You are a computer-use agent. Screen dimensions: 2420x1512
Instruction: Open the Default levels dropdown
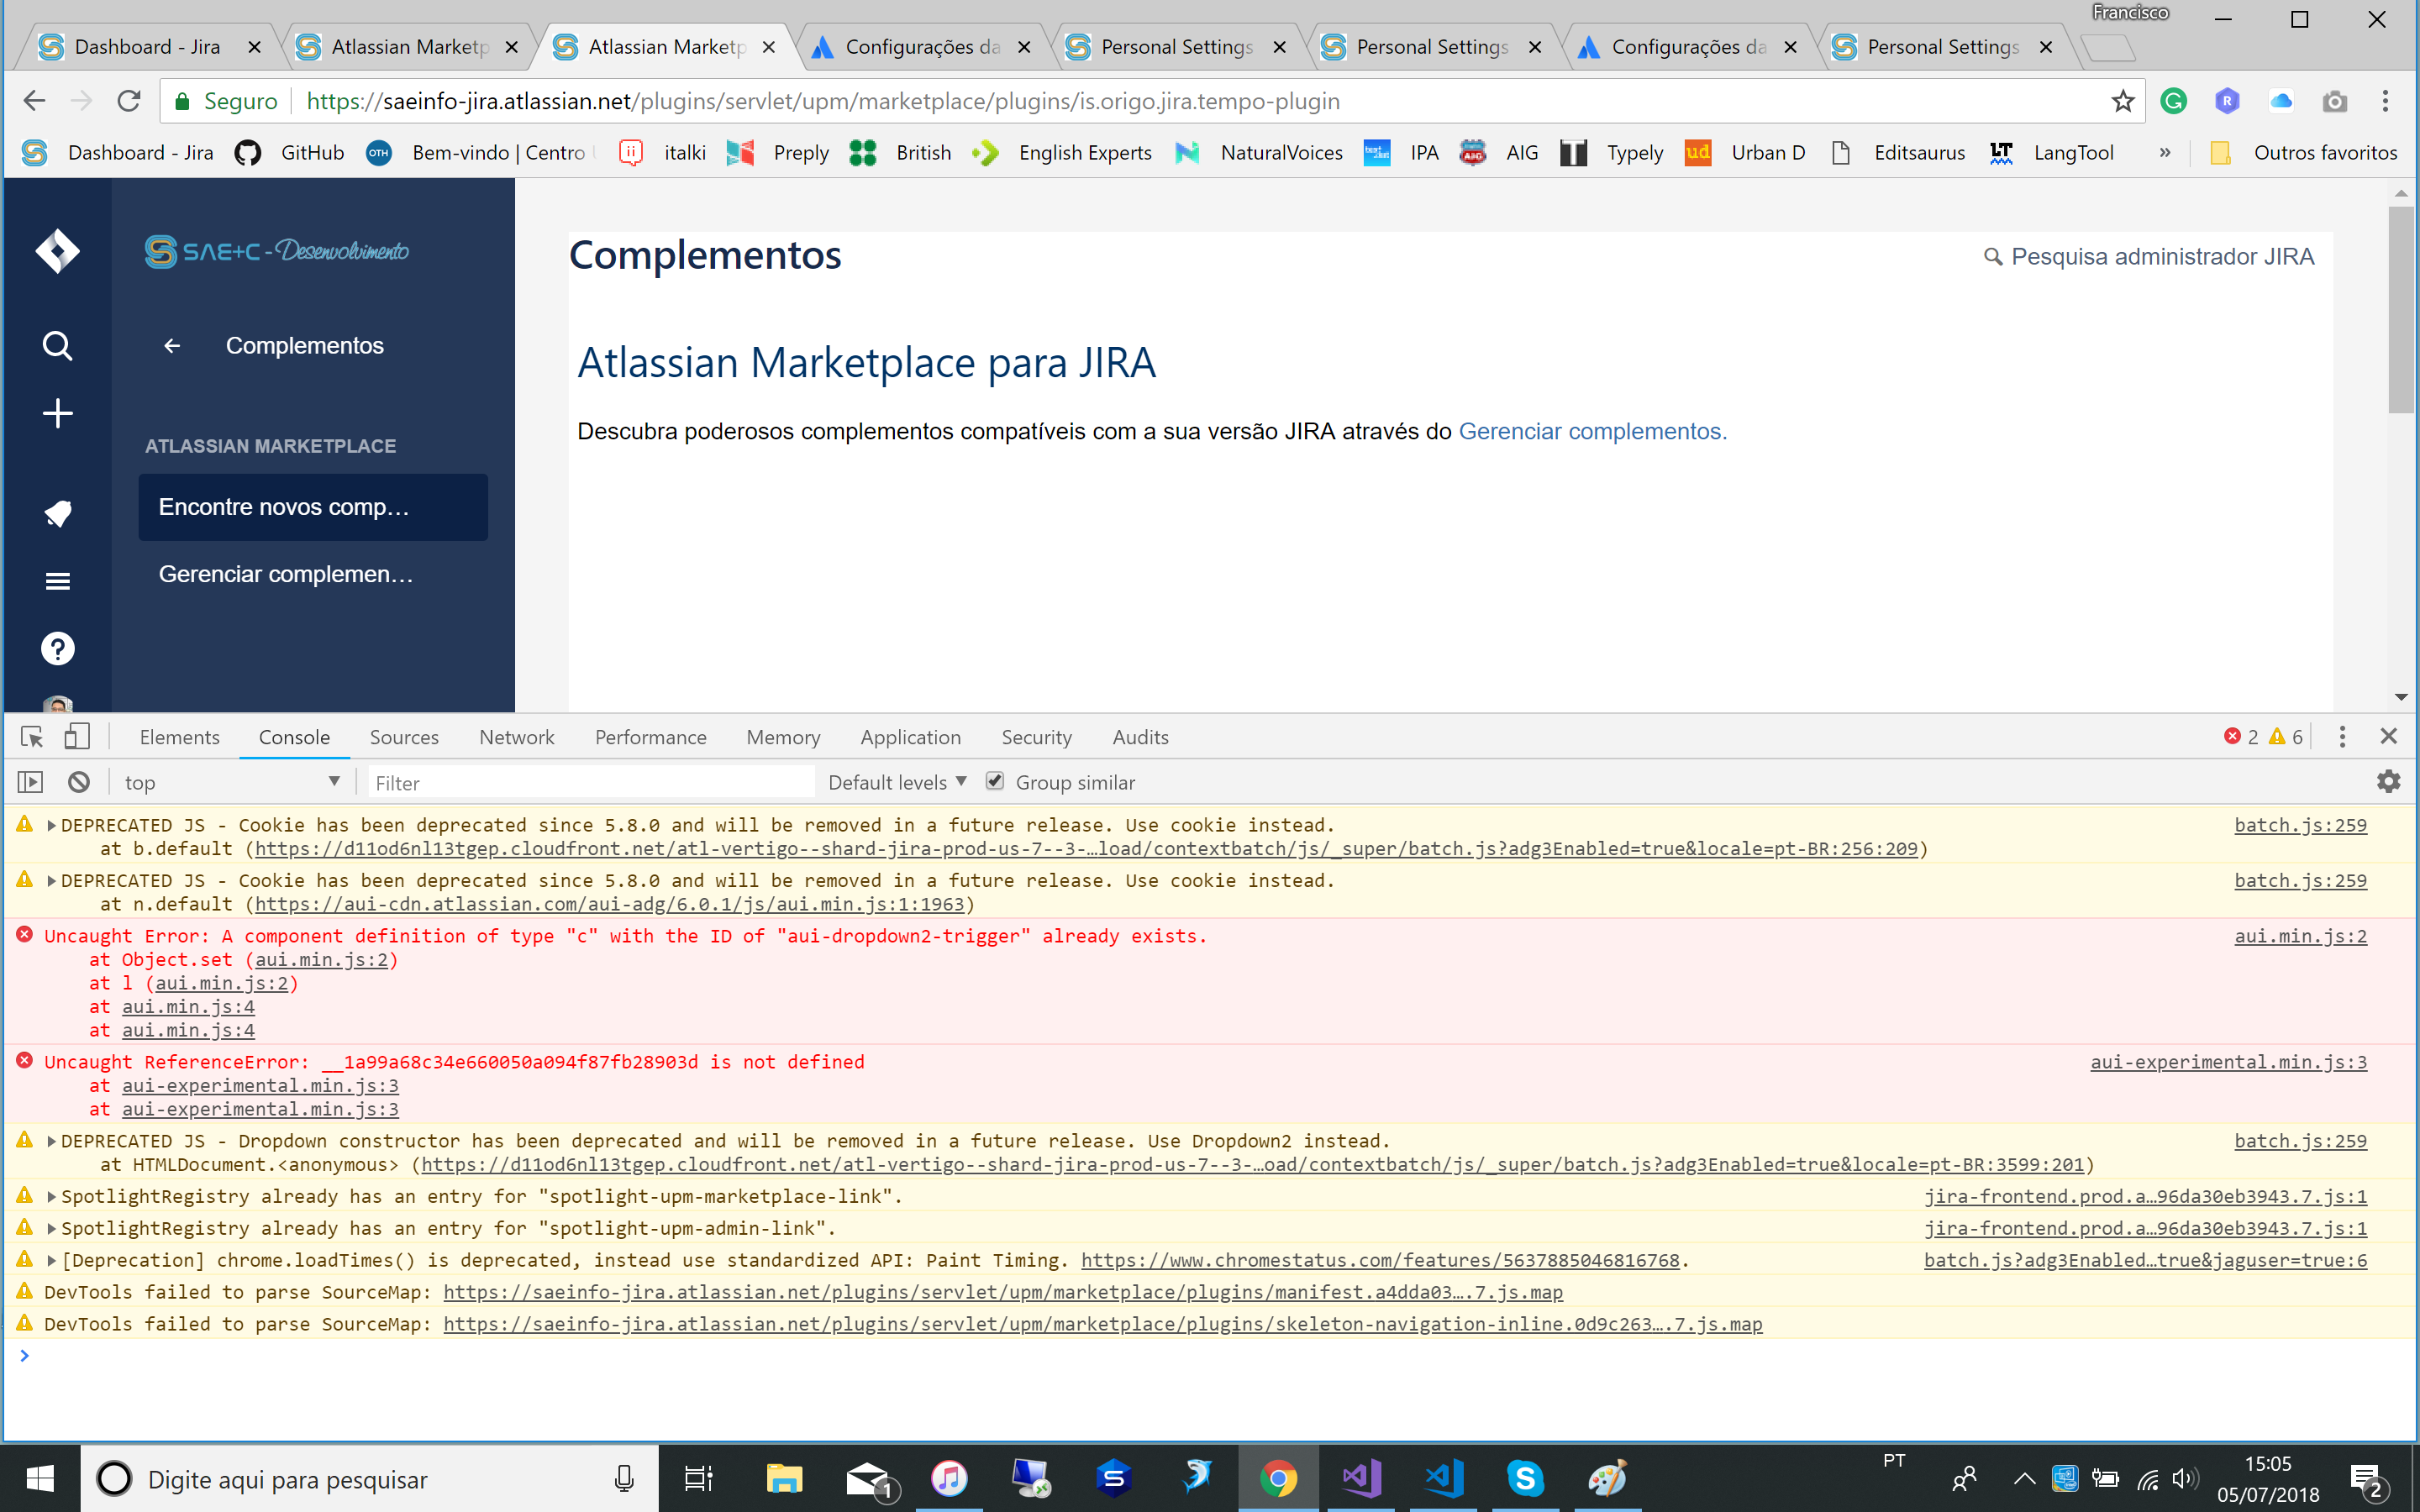pyautogui.click(x=895, y=782)
